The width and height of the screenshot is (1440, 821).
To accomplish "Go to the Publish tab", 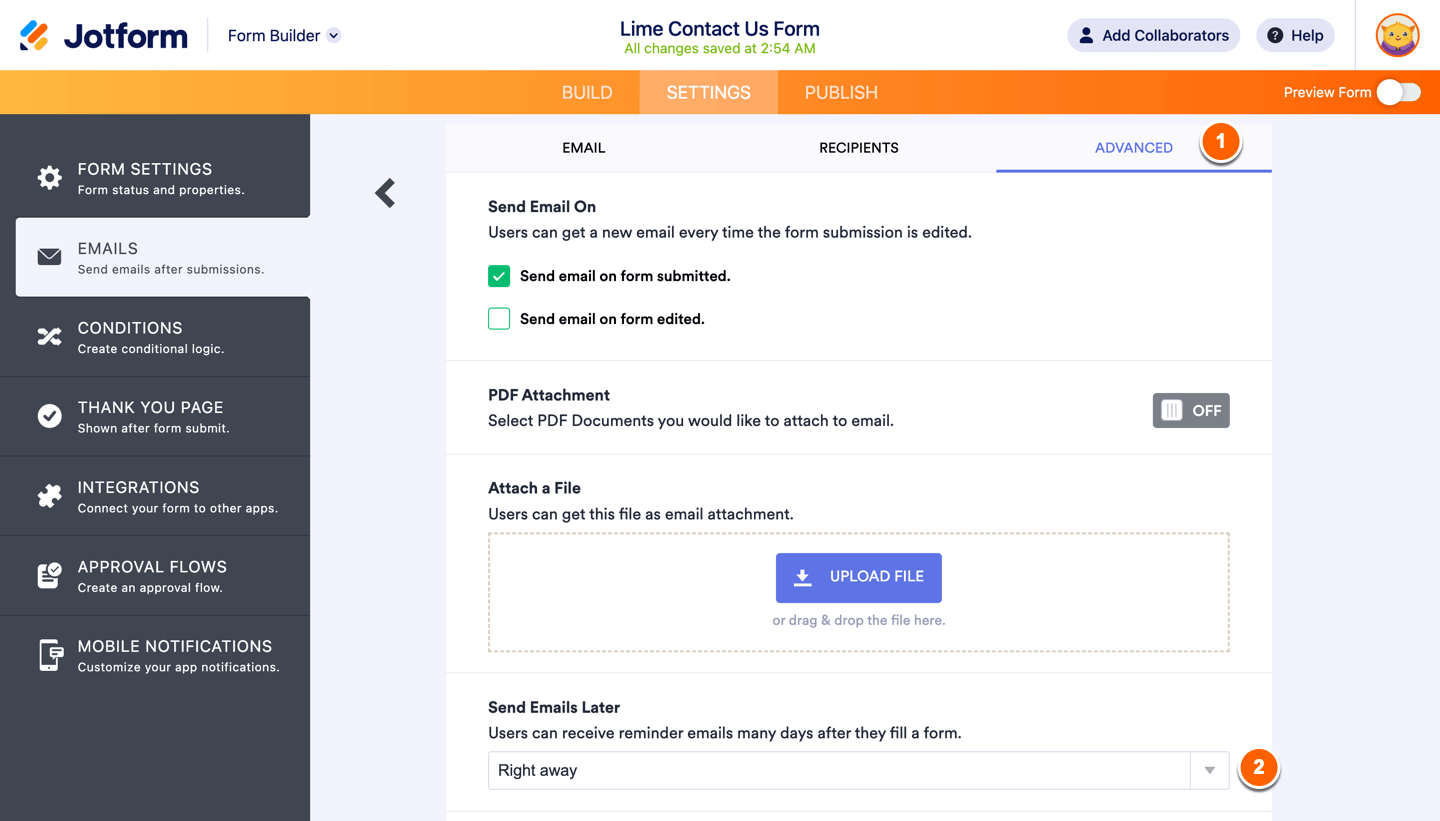I will click(x=841, y=92).
